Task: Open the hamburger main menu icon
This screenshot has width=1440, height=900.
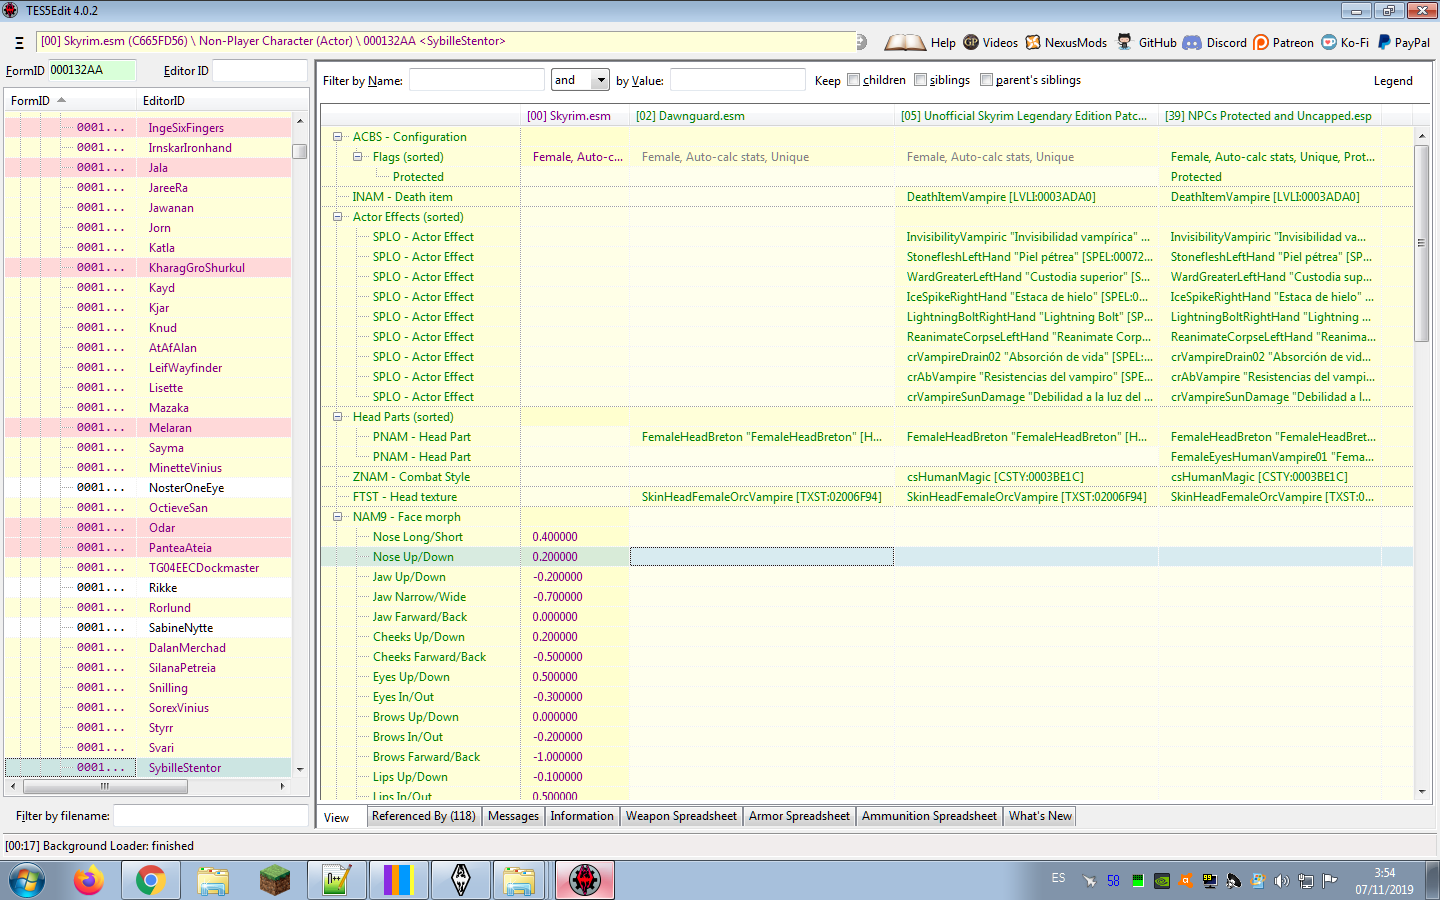Action: (18, 42)
